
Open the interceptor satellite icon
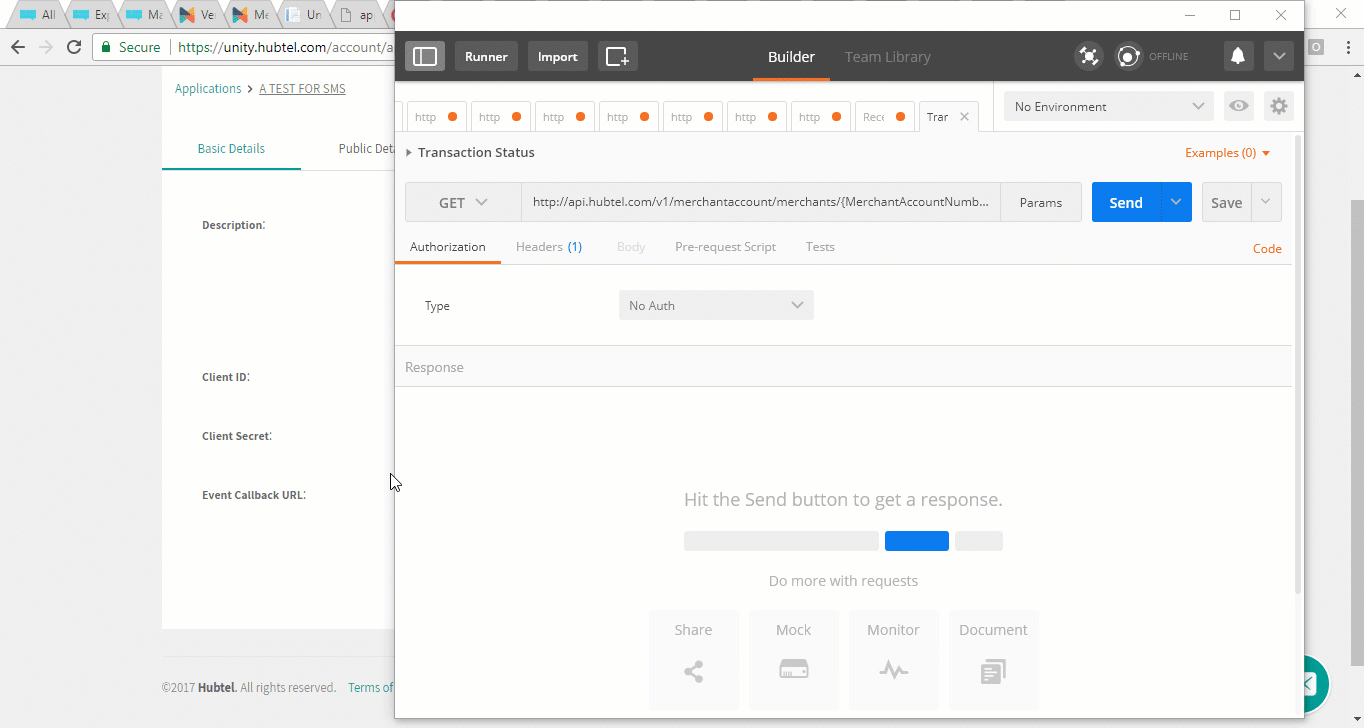[1089, 56]
